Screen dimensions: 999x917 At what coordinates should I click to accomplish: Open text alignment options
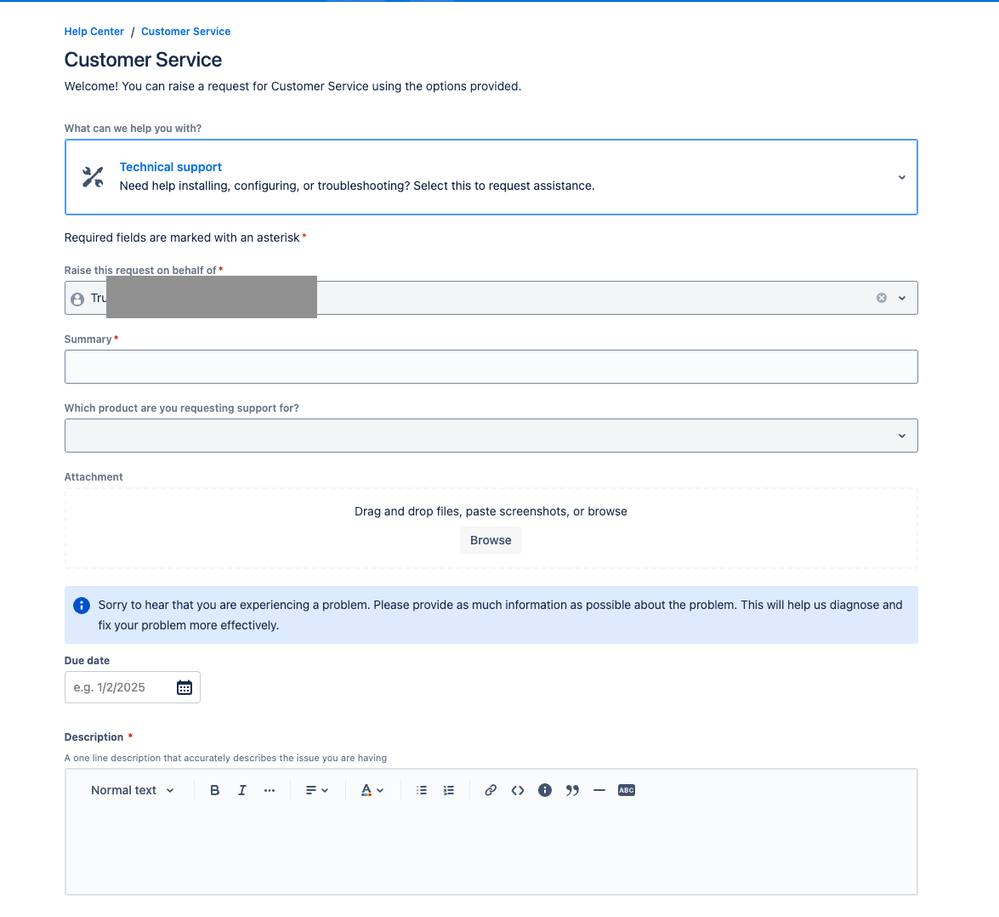(317, 790)
